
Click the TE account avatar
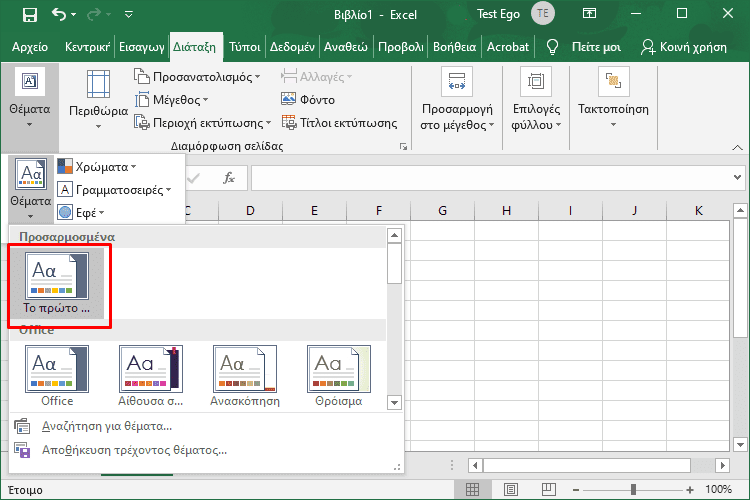543,13
